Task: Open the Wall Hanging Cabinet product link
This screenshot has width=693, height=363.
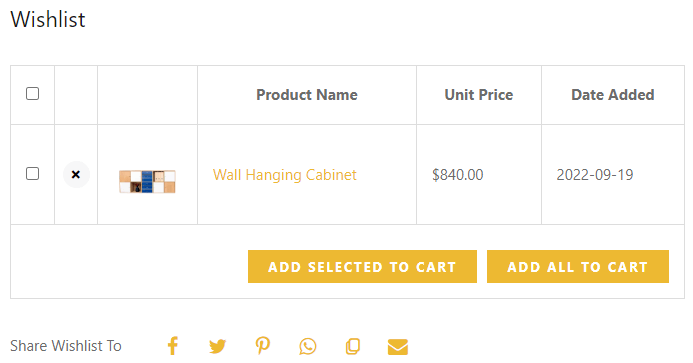Action: point(285,175)
